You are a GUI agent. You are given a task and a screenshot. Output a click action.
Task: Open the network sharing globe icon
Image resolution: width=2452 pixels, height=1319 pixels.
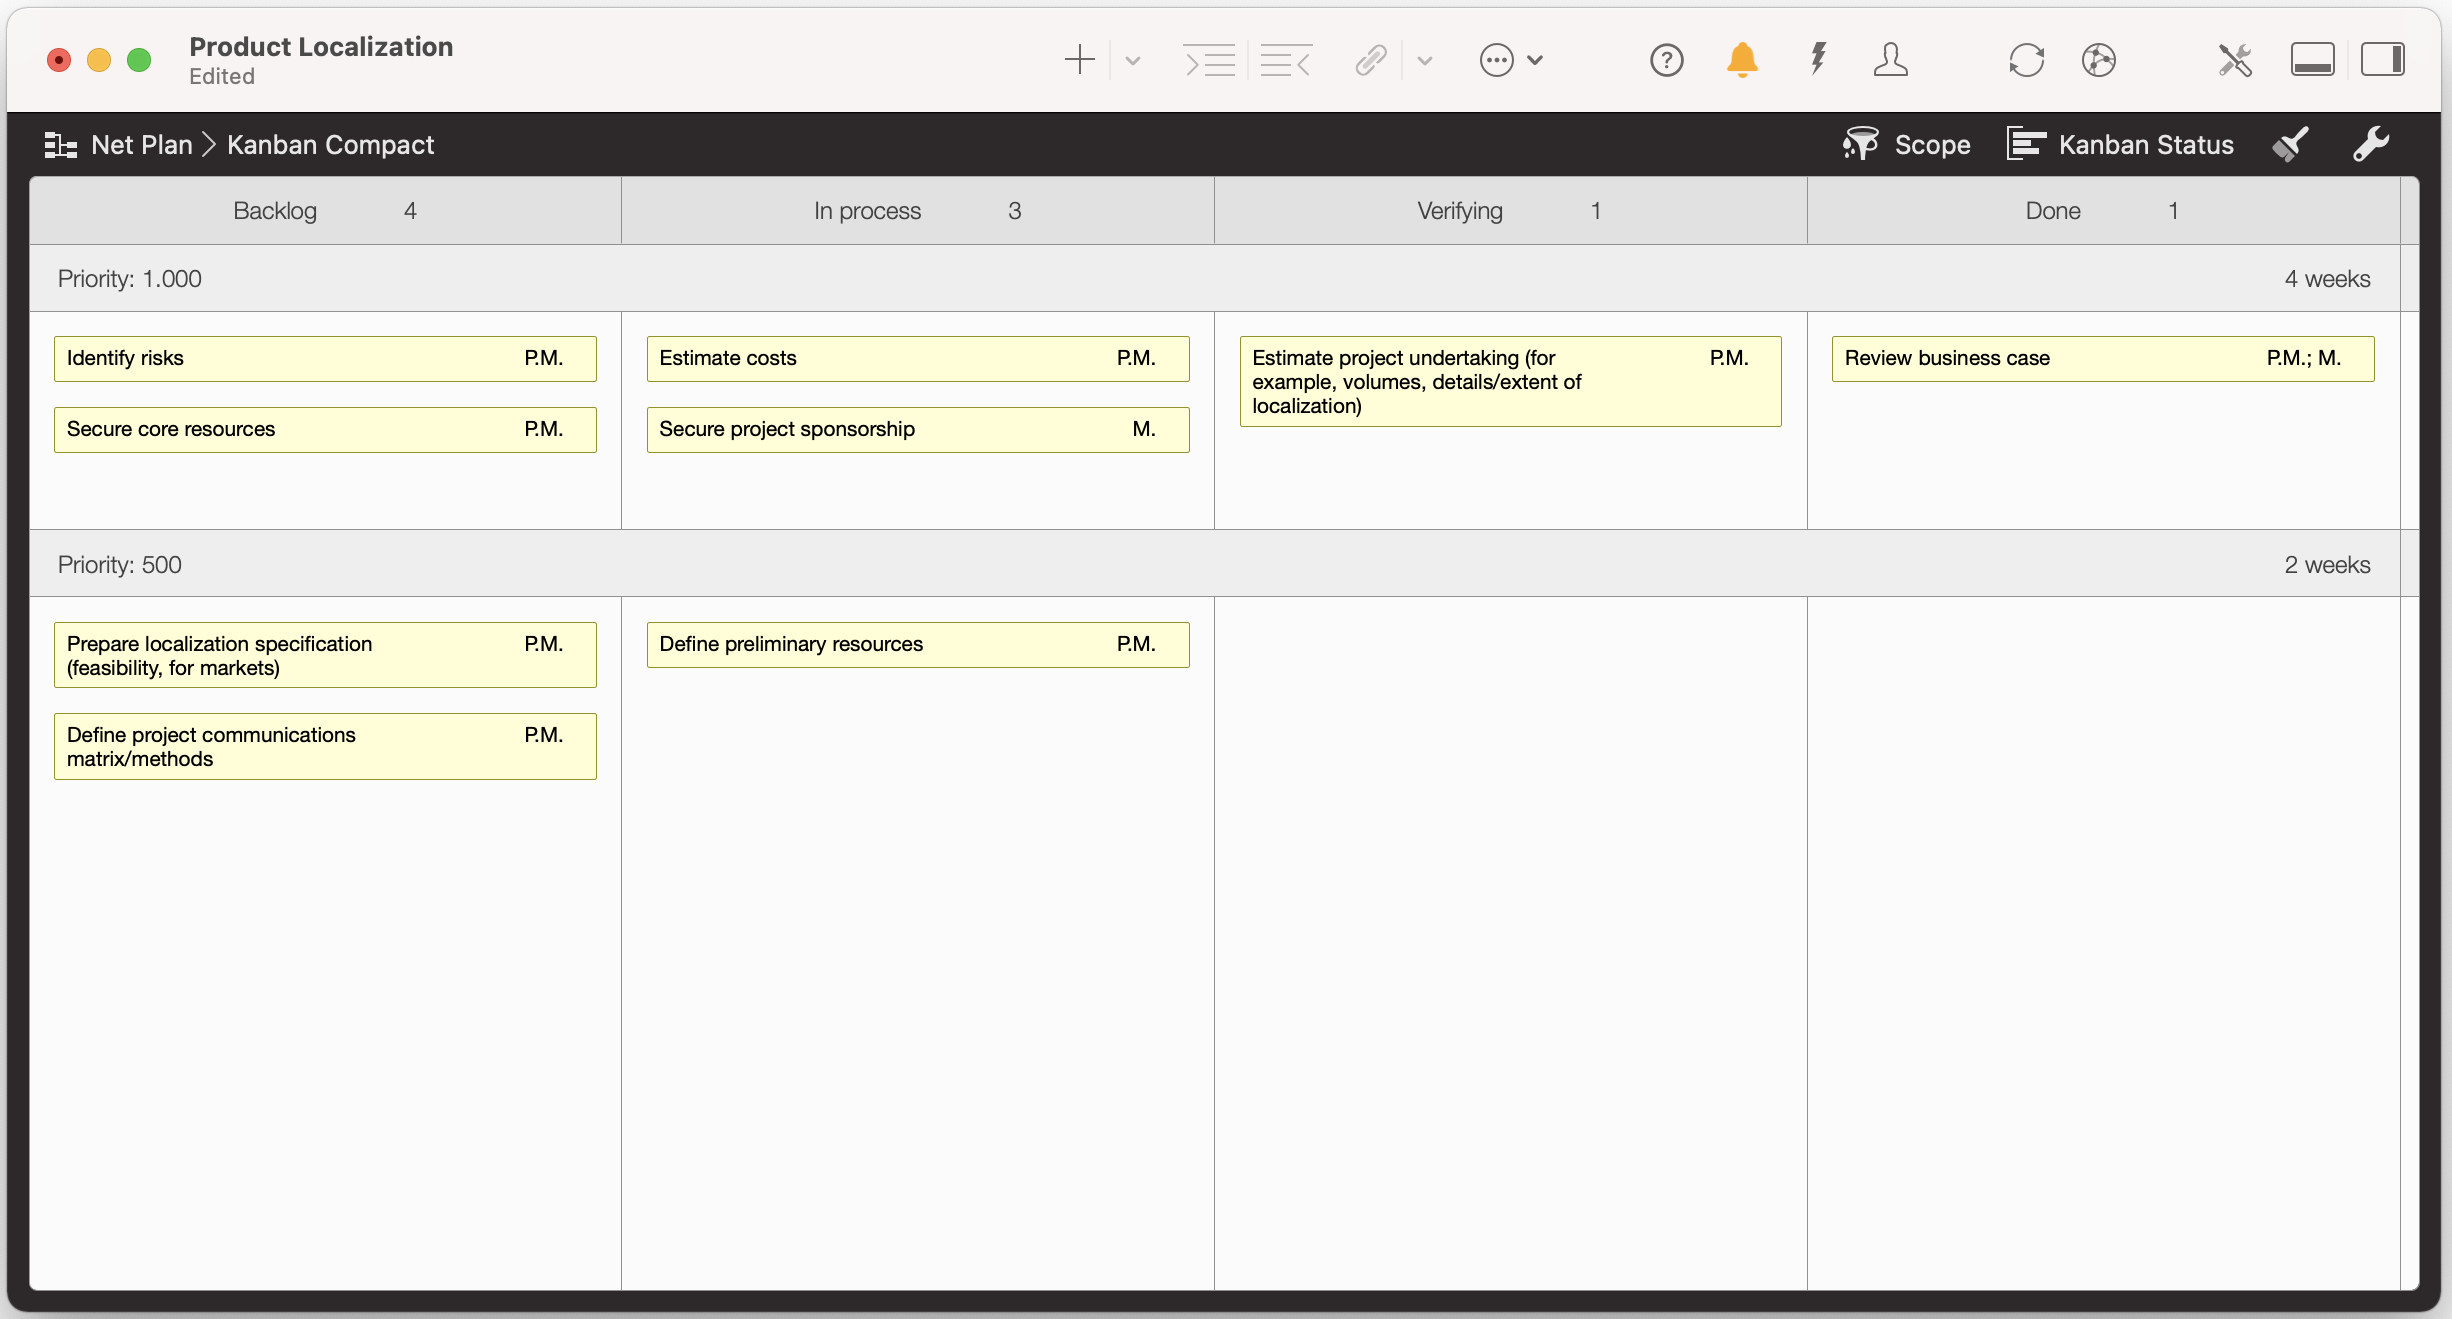coord(2100,60)
